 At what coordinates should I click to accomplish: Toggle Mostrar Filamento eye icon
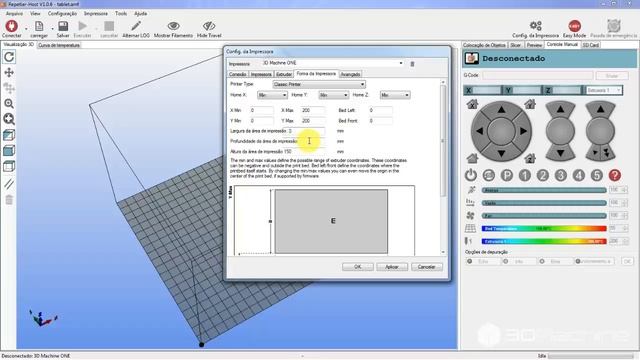pyautogui.click(x=173, y=26)
